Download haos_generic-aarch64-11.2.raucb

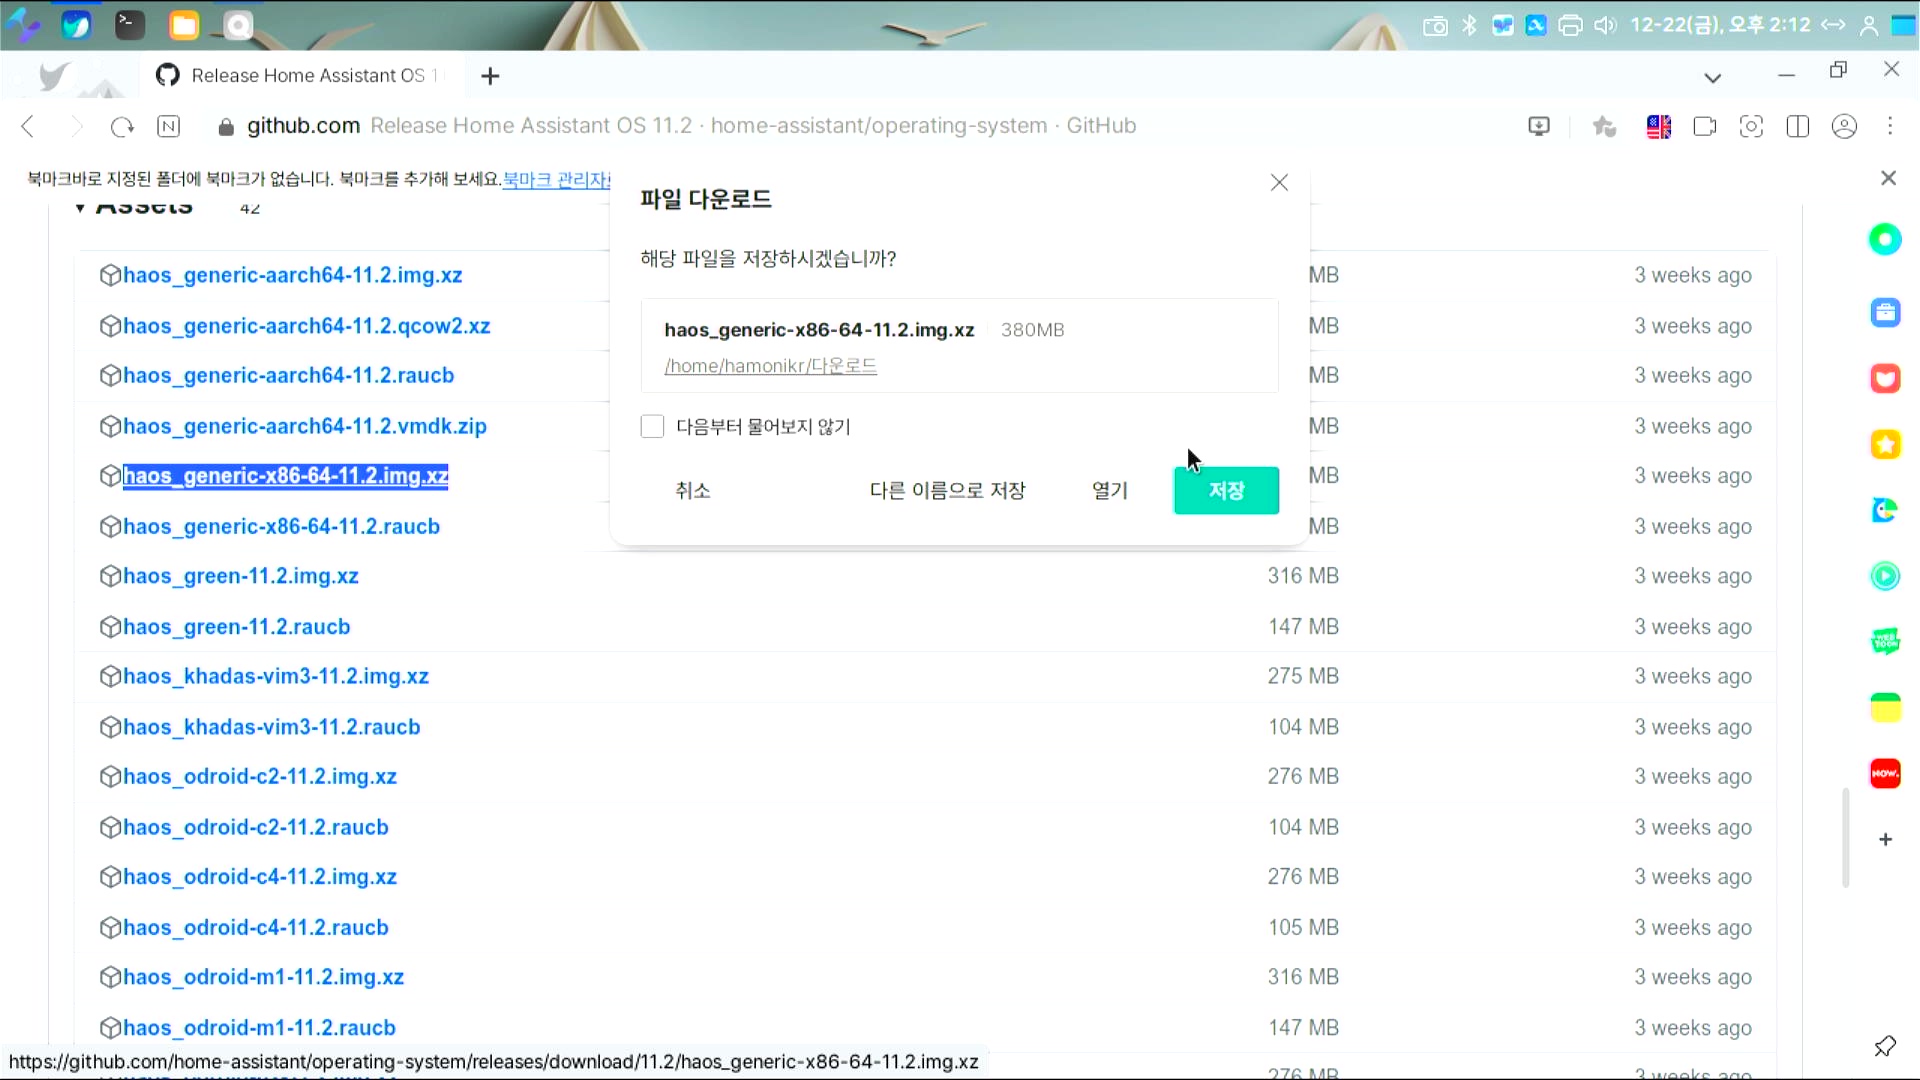(x=288, y=375)
